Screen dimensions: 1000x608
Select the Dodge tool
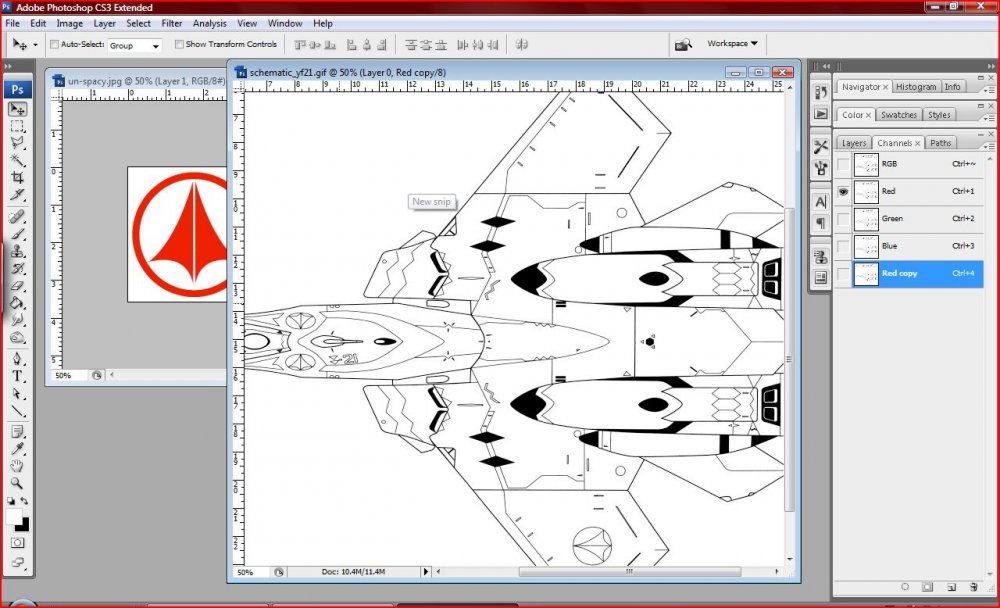17,337
